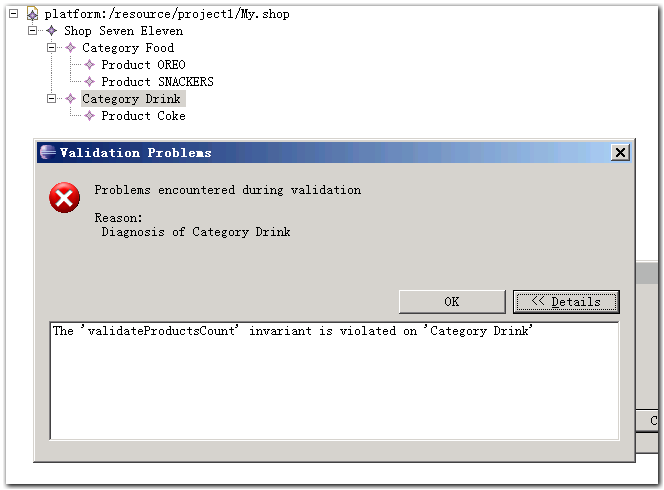Hide details with the << Details button
The height and width of the screenshot is (490, 664).
pos(566,301)
